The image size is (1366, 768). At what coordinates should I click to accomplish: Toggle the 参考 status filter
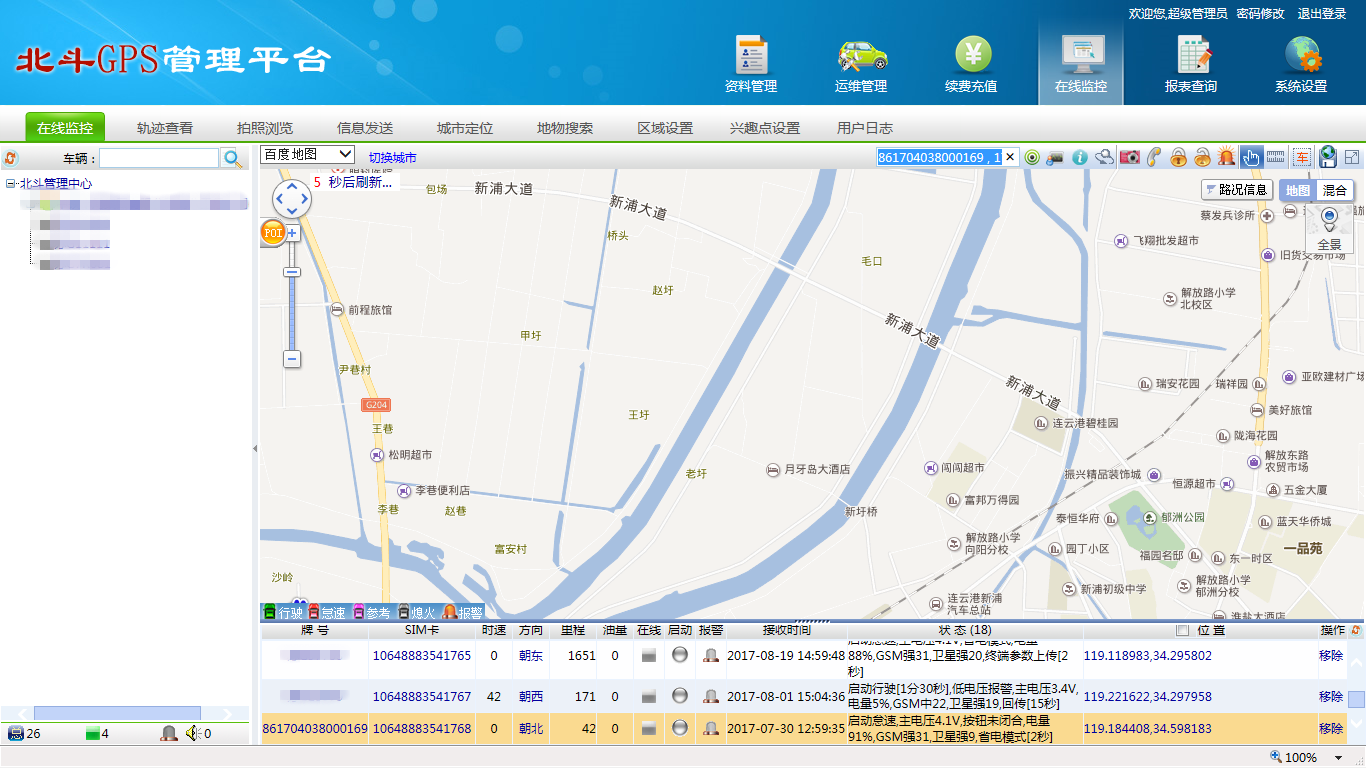(372, 612)
